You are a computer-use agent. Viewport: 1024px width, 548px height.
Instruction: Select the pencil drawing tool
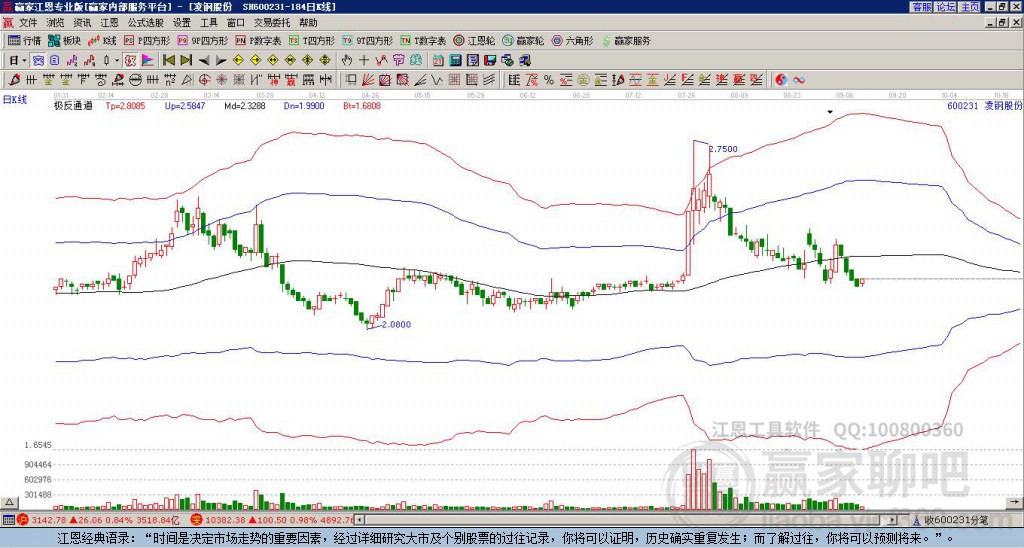pos(14,80)
